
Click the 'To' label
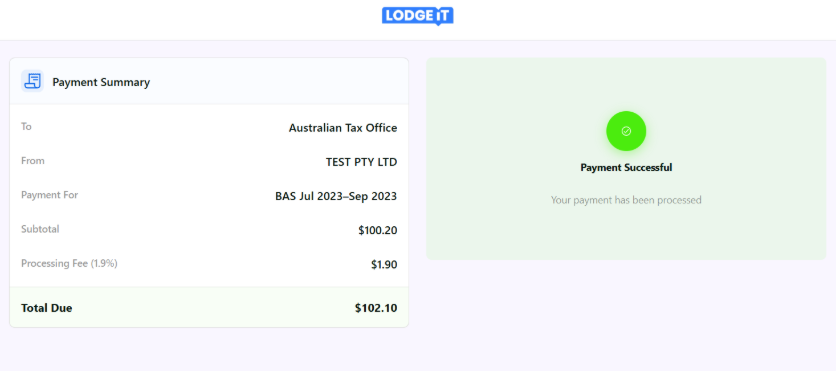[26, 126]
